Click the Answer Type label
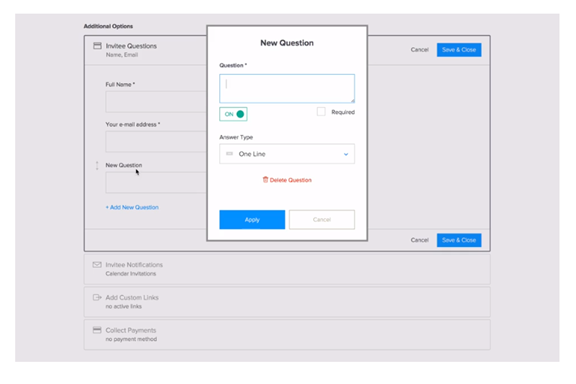The width and height of the screenshot is (576, 384). 236,137
